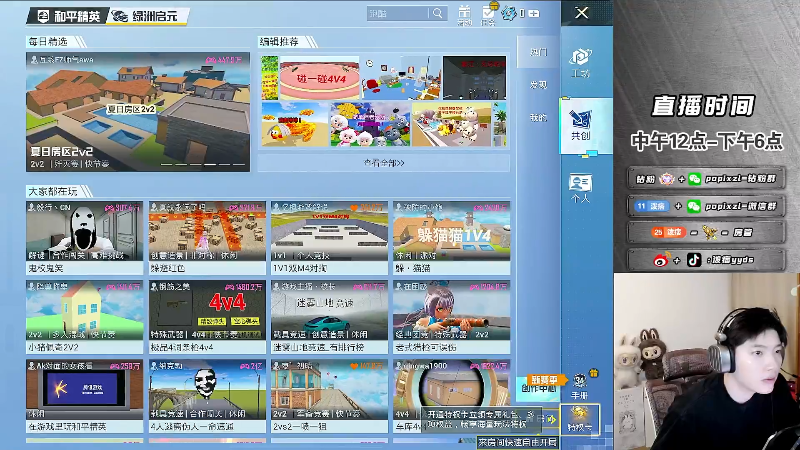Open the 鬼哭鬼笑 map card
The image size is (800, 450).
[x=85, y=238]
